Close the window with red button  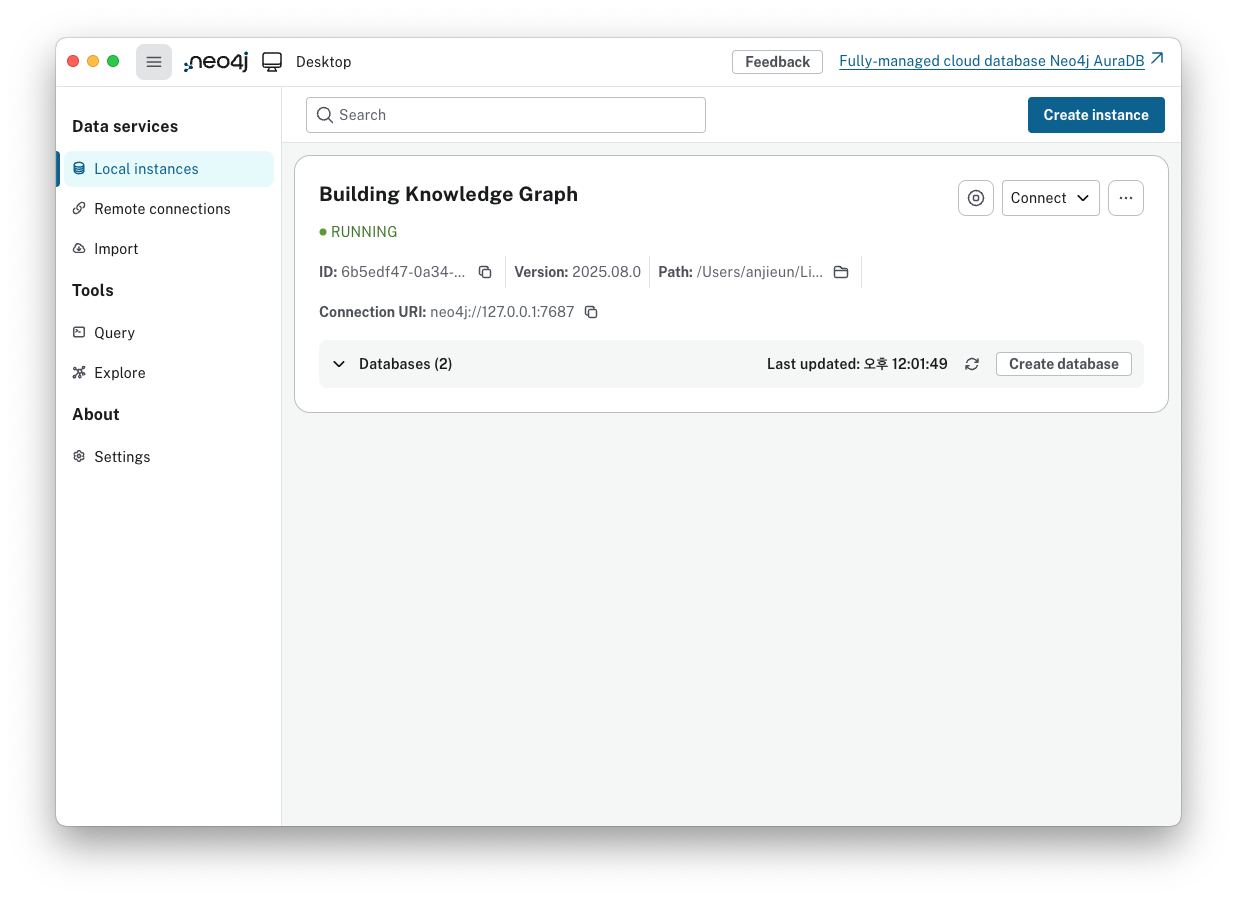[x=73, y=61]
